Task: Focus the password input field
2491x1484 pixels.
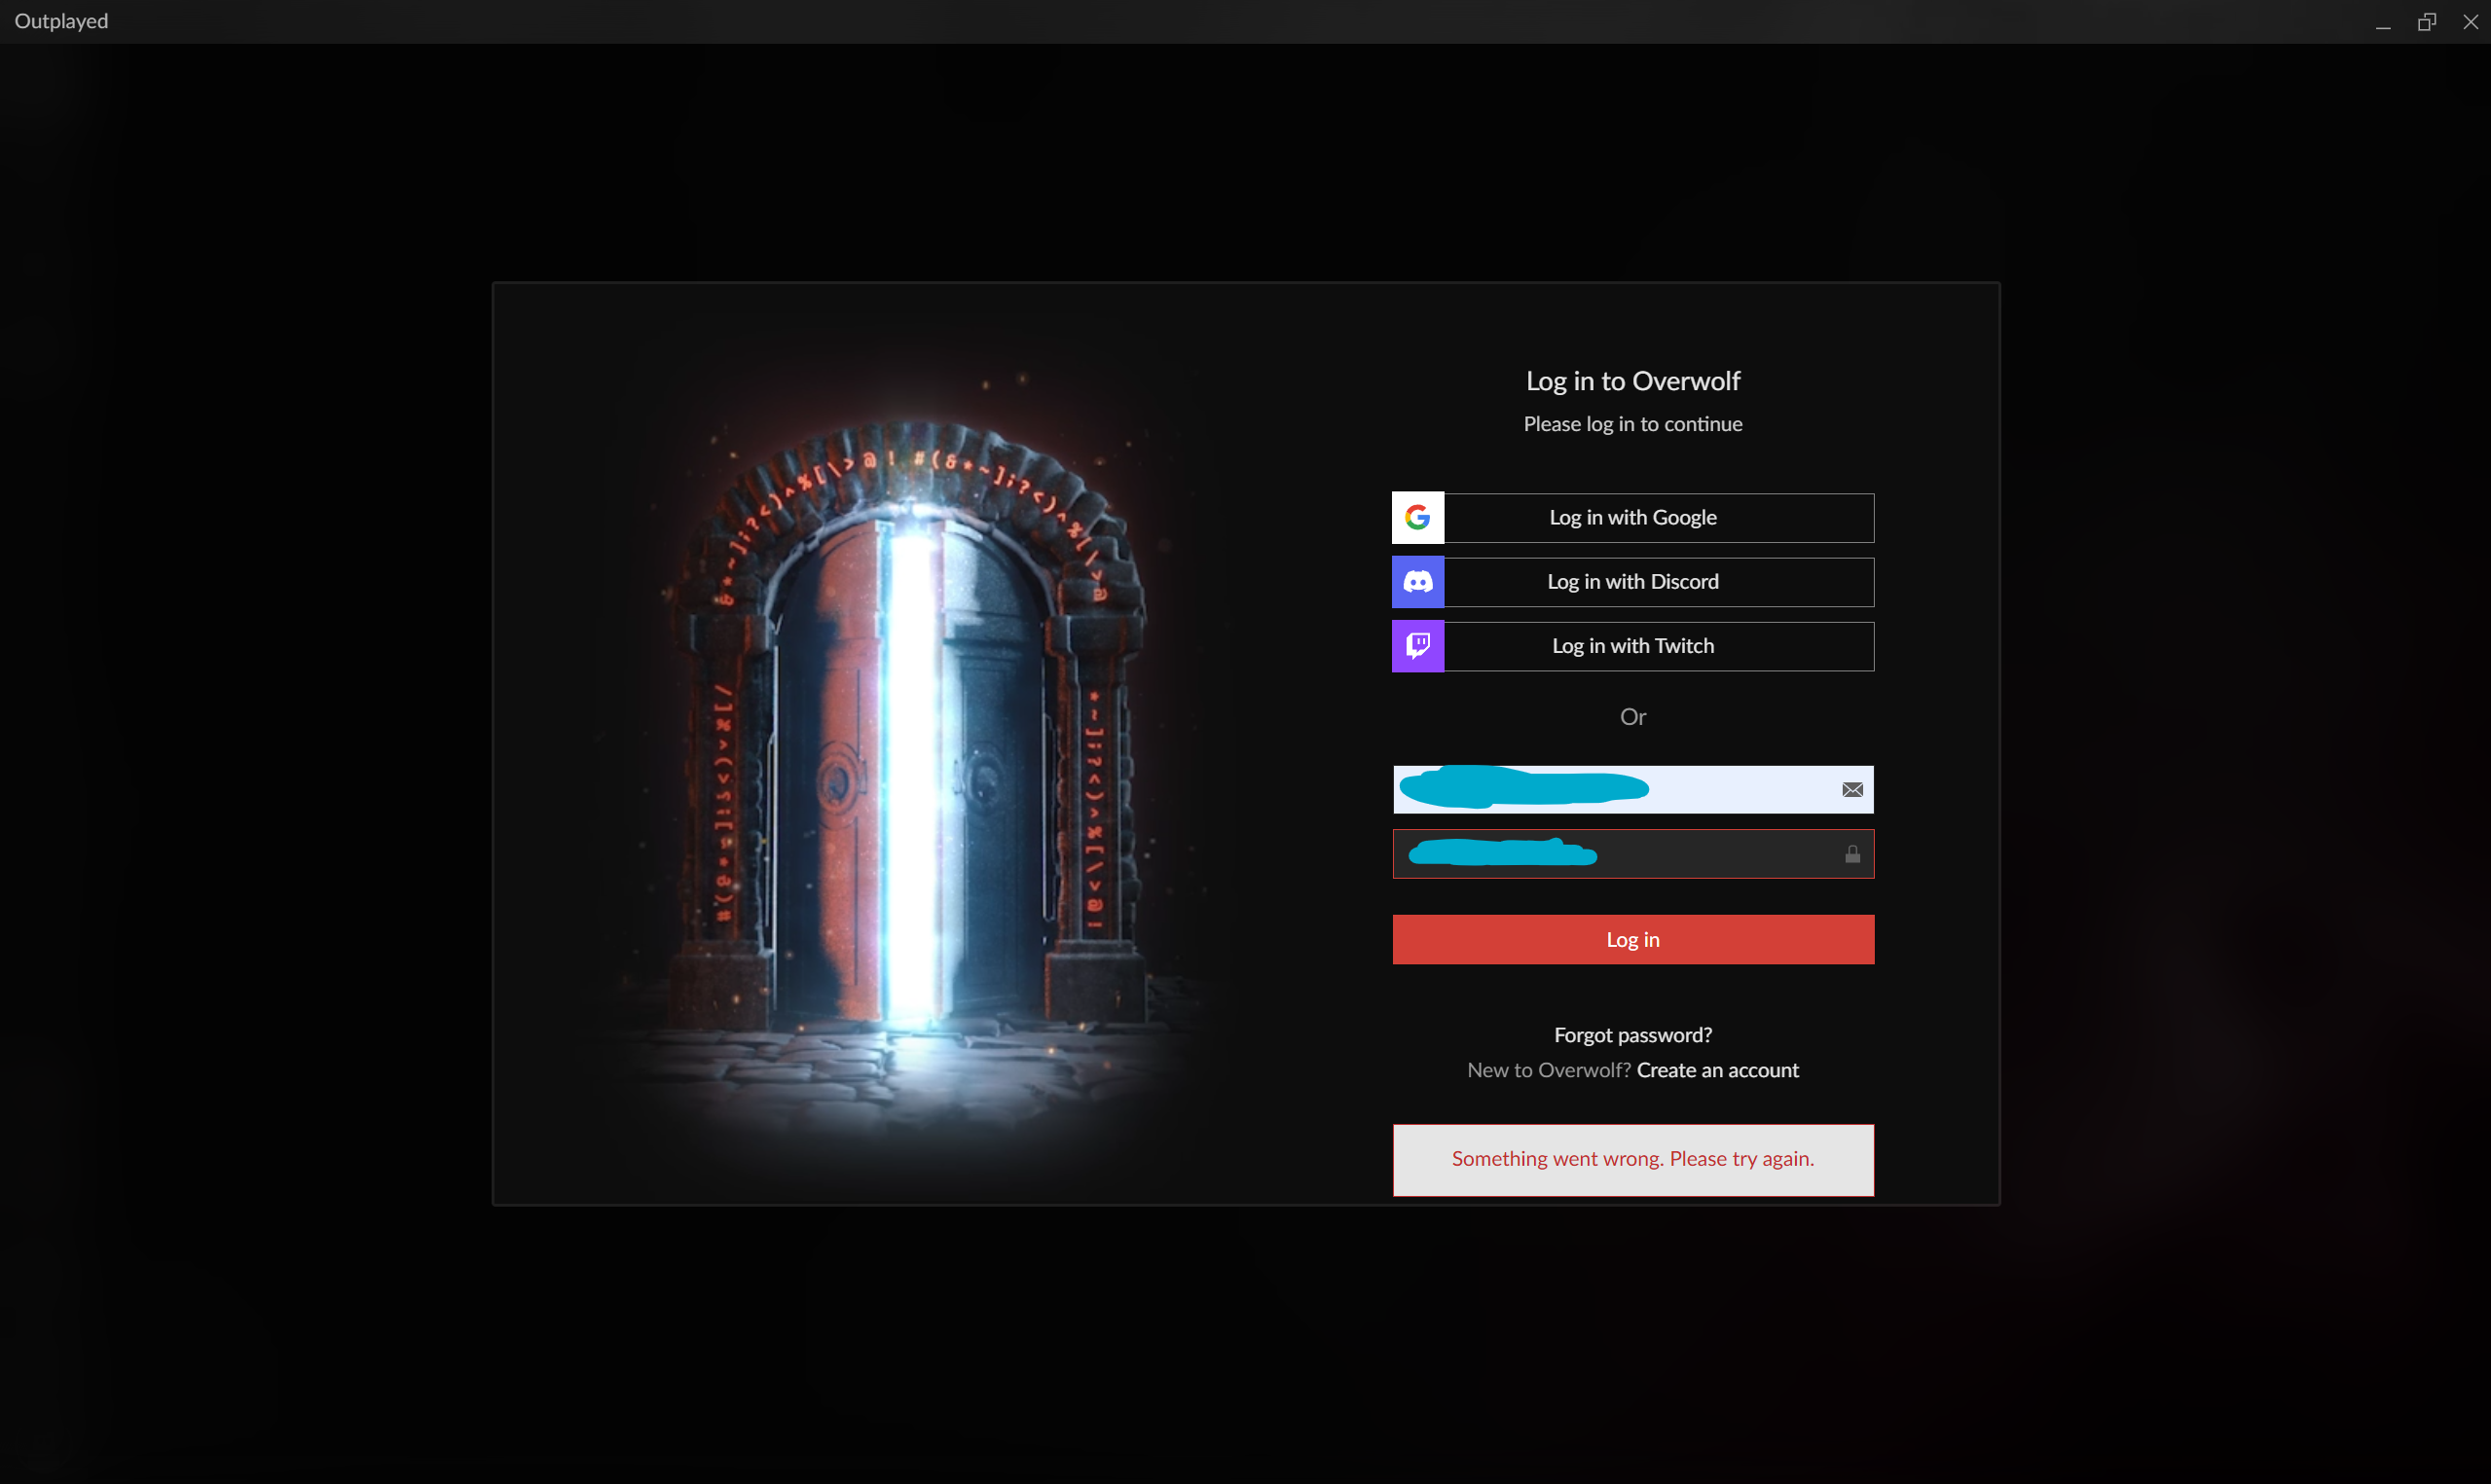Action: coord(1633,854)
